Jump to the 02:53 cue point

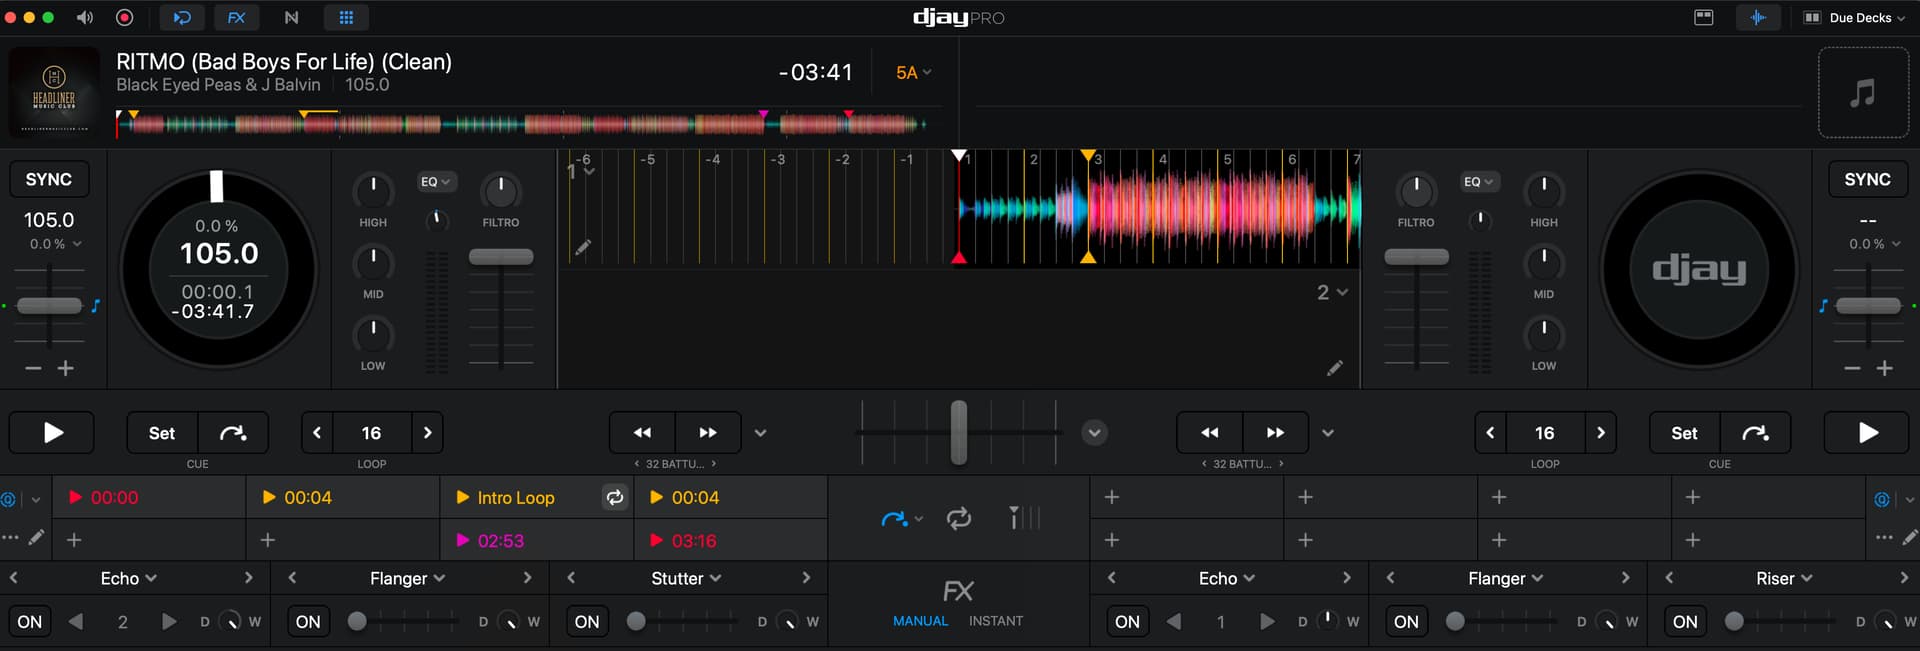click(500, 541)
